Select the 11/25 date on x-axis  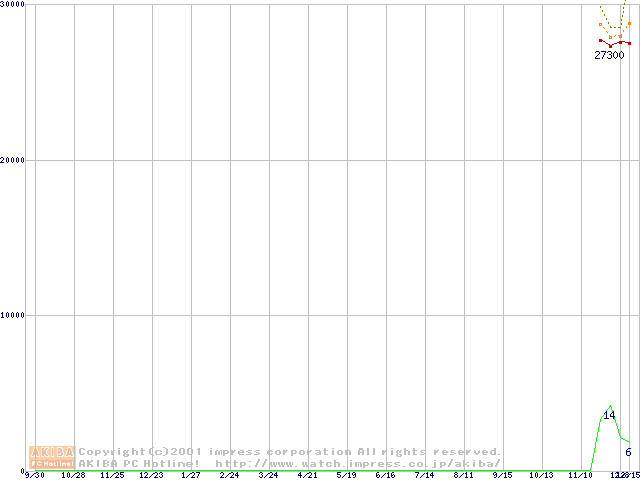coord(113,475)
